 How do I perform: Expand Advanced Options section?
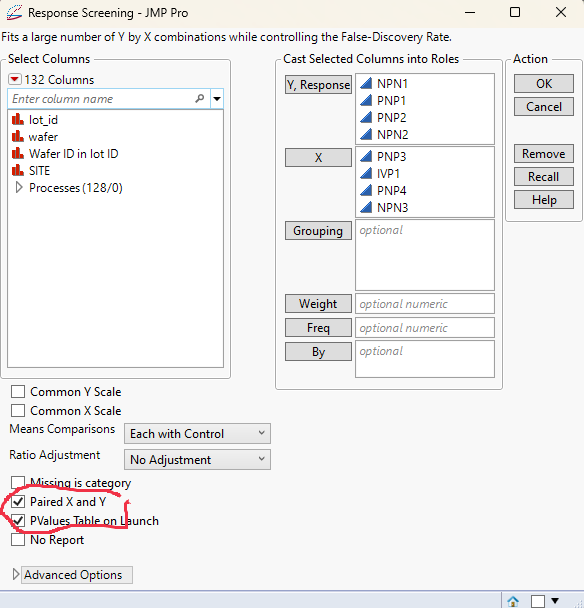coord(16,574)
